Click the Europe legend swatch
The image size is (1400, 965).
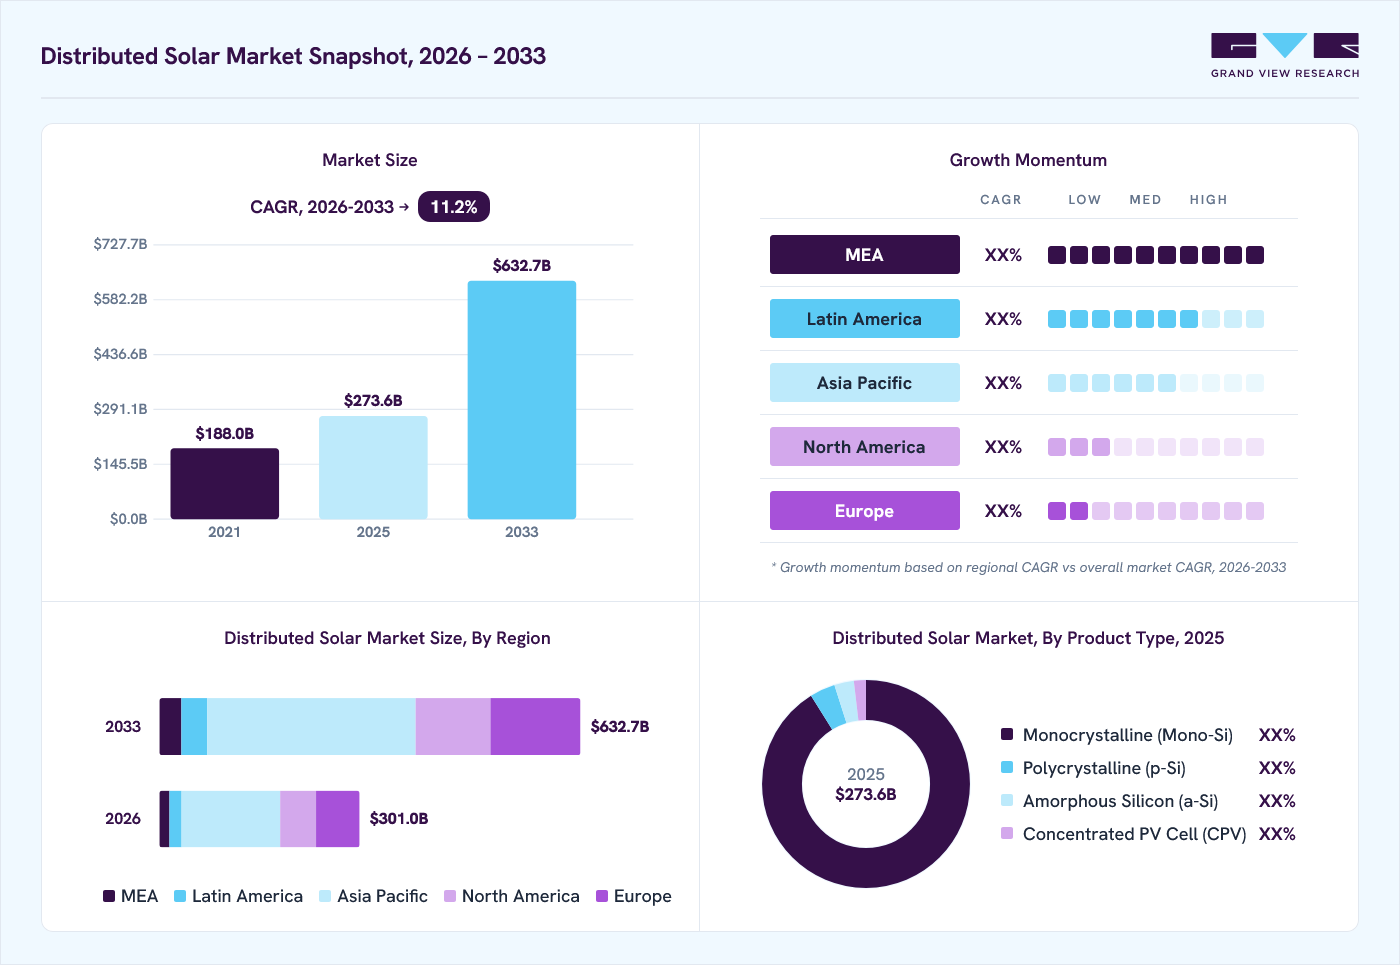point(602,896)
